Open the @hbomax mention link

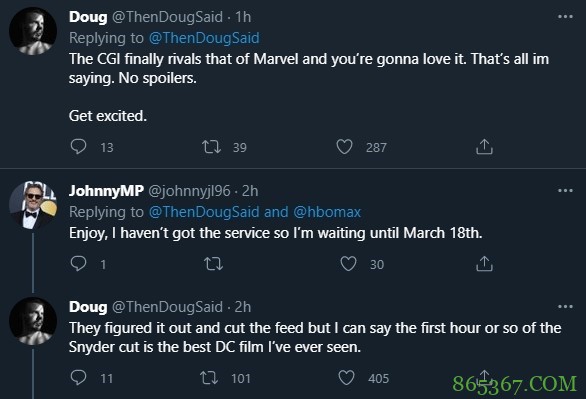[327, 212]
